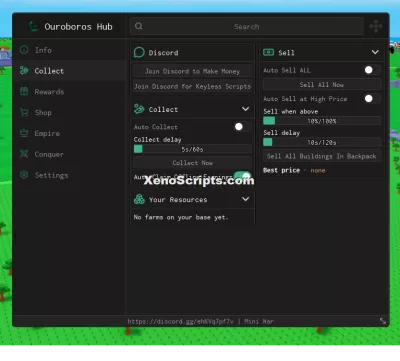This screenshot has height=361, width=400.
Task: Click Join Discord to Make Money
Action: point(192,71)
